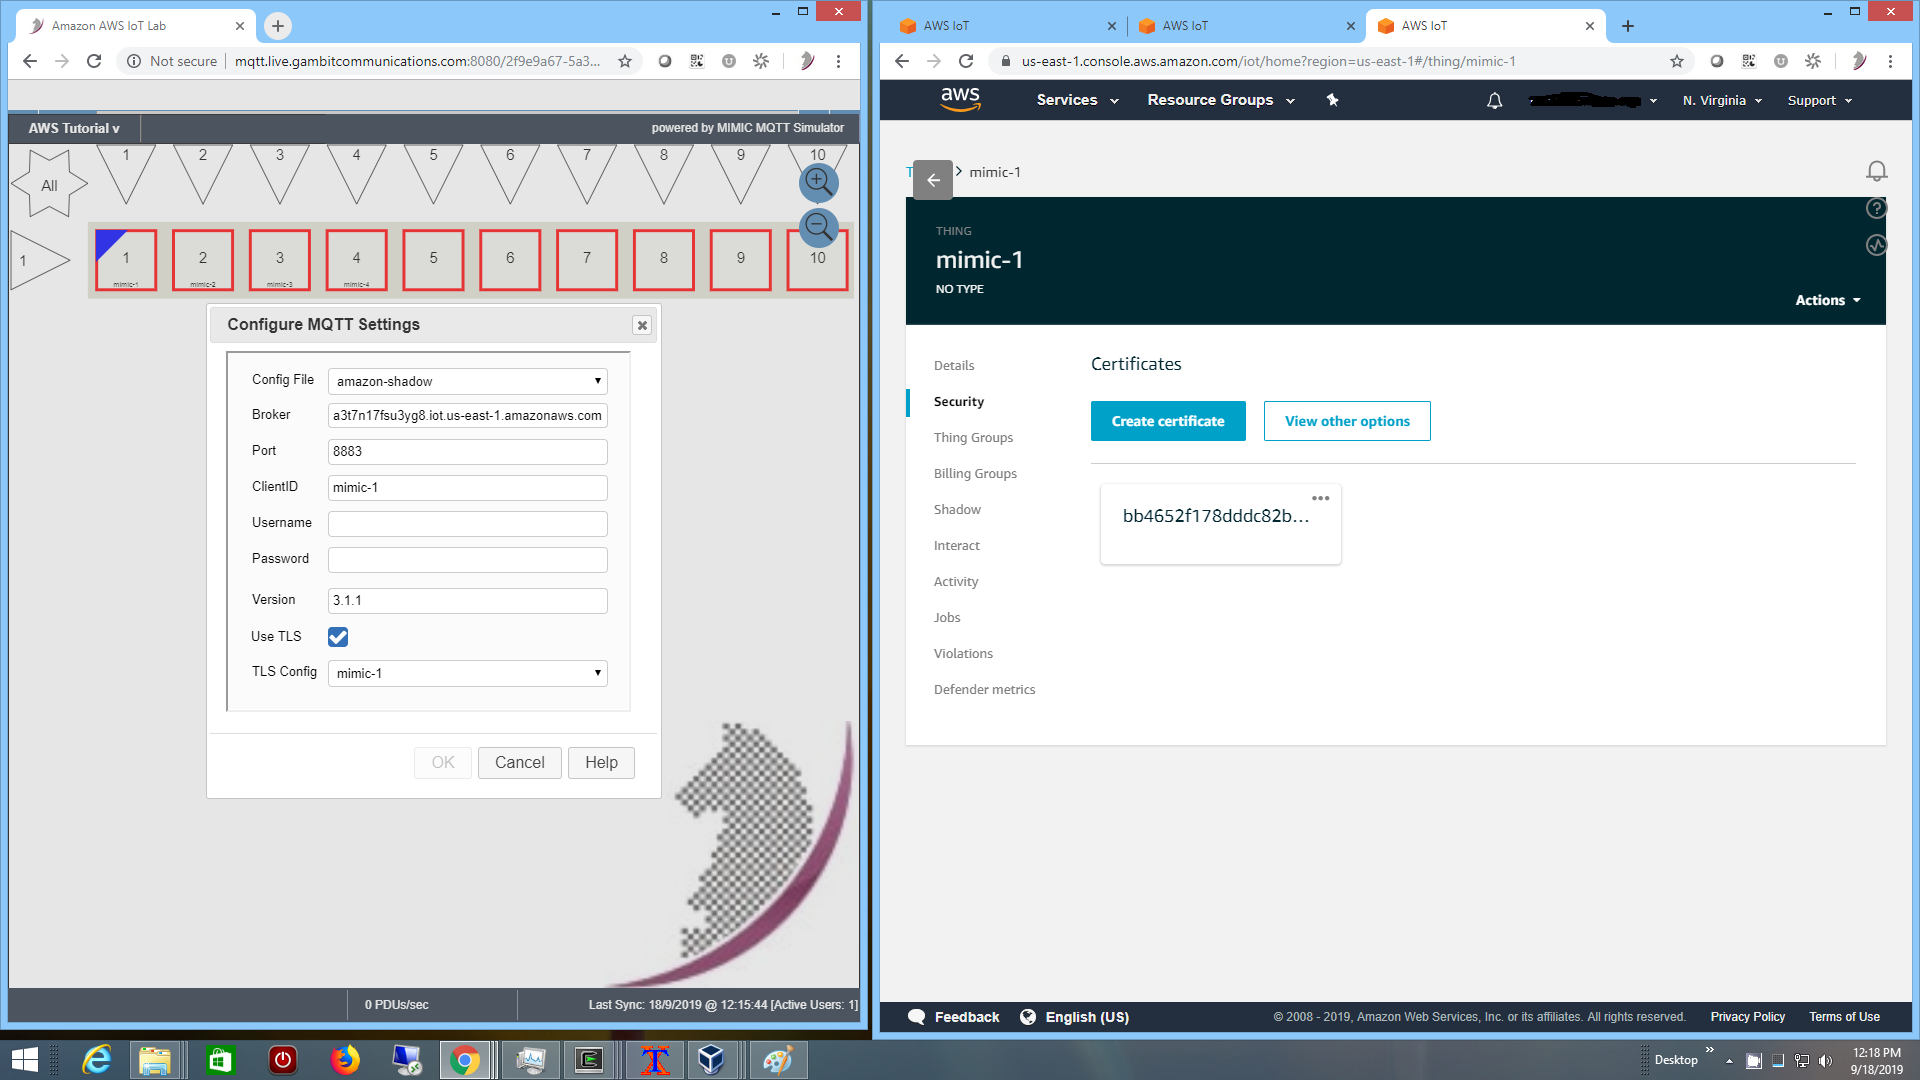Close the Configure MQTT Settings dialog

[x=642, y=325]
